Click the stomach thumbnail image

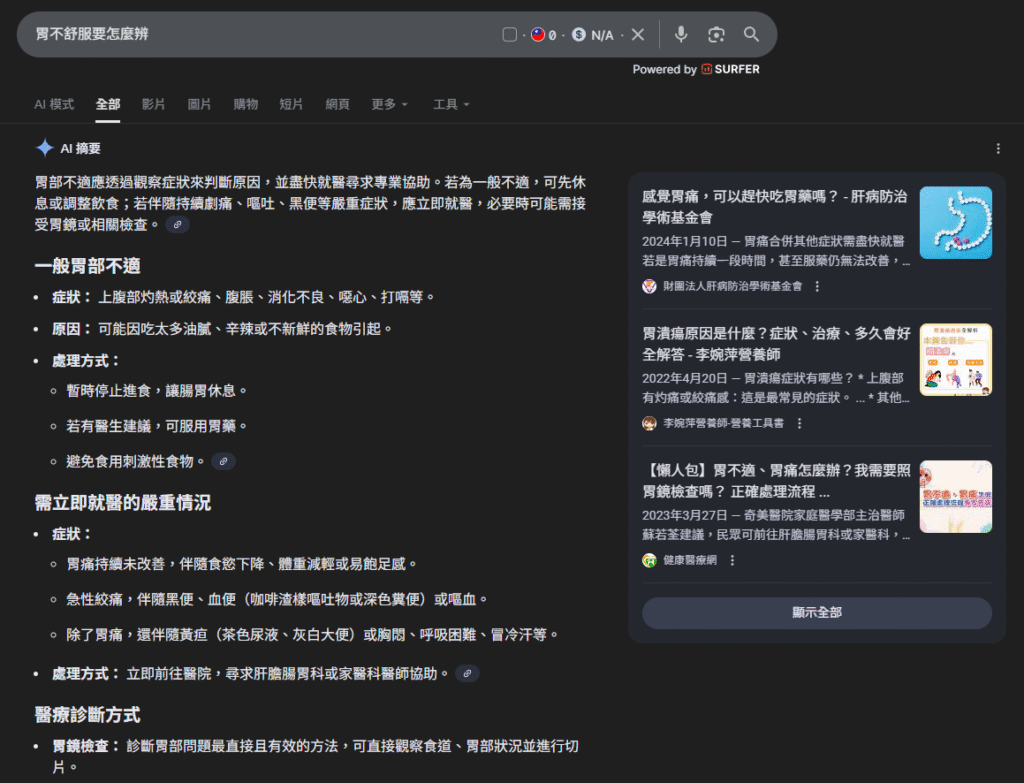coord(955,222)
